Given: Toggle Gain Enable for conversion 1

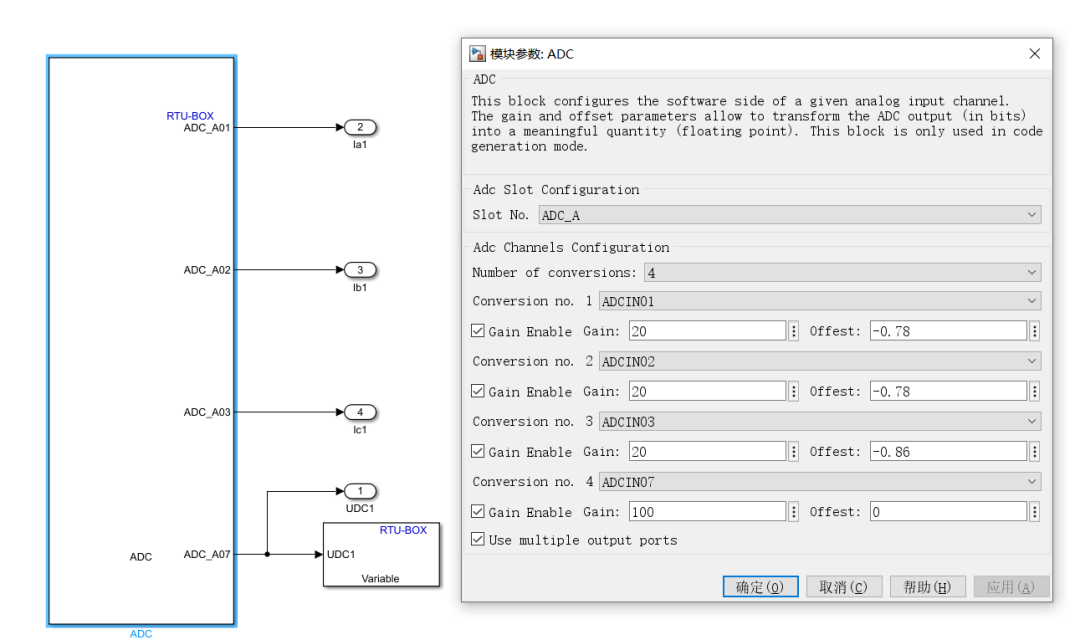Looking at the screenshot, I should (478, 331).
